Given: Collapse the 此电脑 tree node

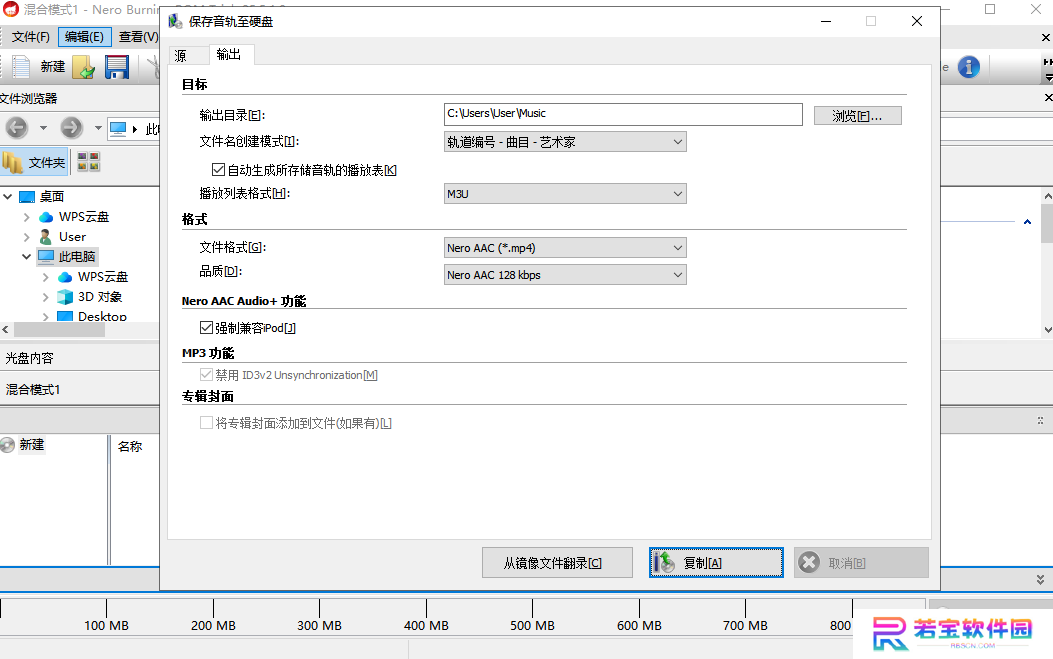Looking at the screenshot, I should click(27, 257).
